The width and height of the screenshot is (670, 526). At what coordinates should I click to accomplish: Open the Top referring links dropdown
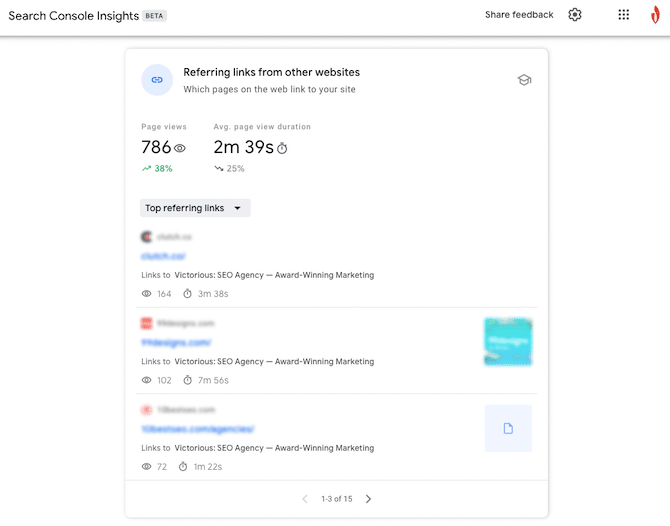point(195,208)
